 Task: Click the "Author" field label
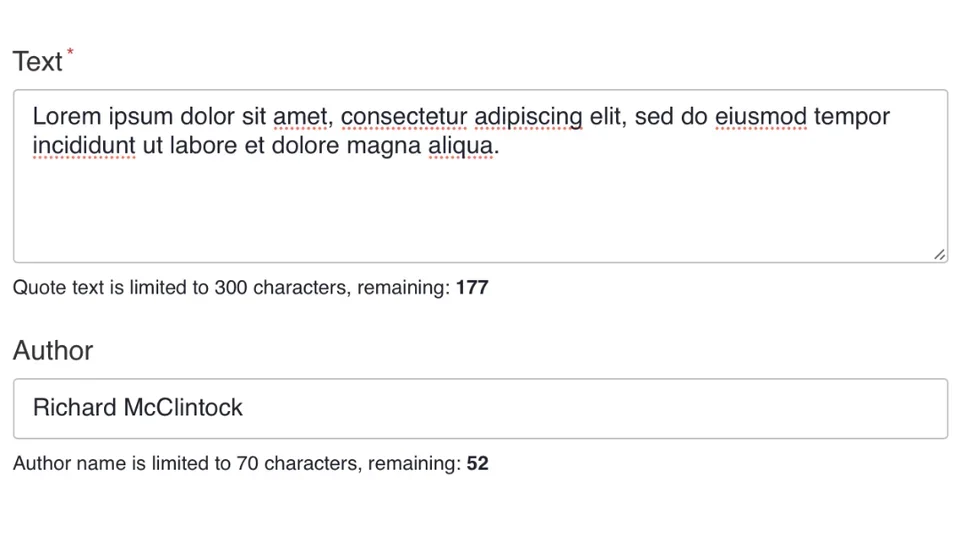click(53, 351)
